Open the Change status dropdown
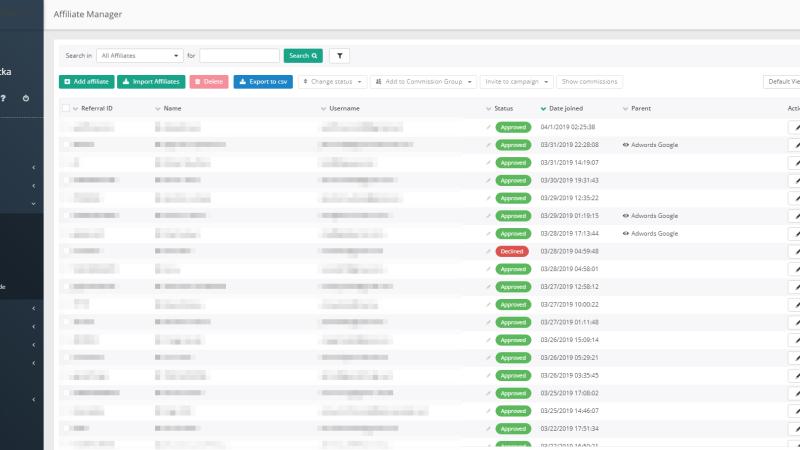The width and height of the screenshot is (800, 450). tap(332, 82)
